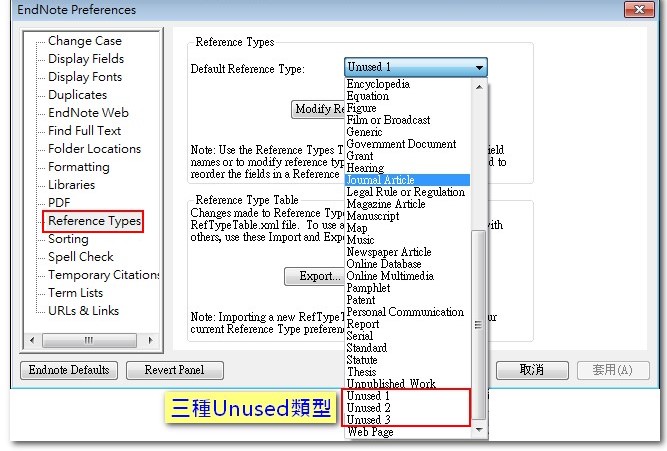Click the sidebar horizontal scroll right arrow
The width and height of the screenshot is (667, 451).
coord(150,340)
